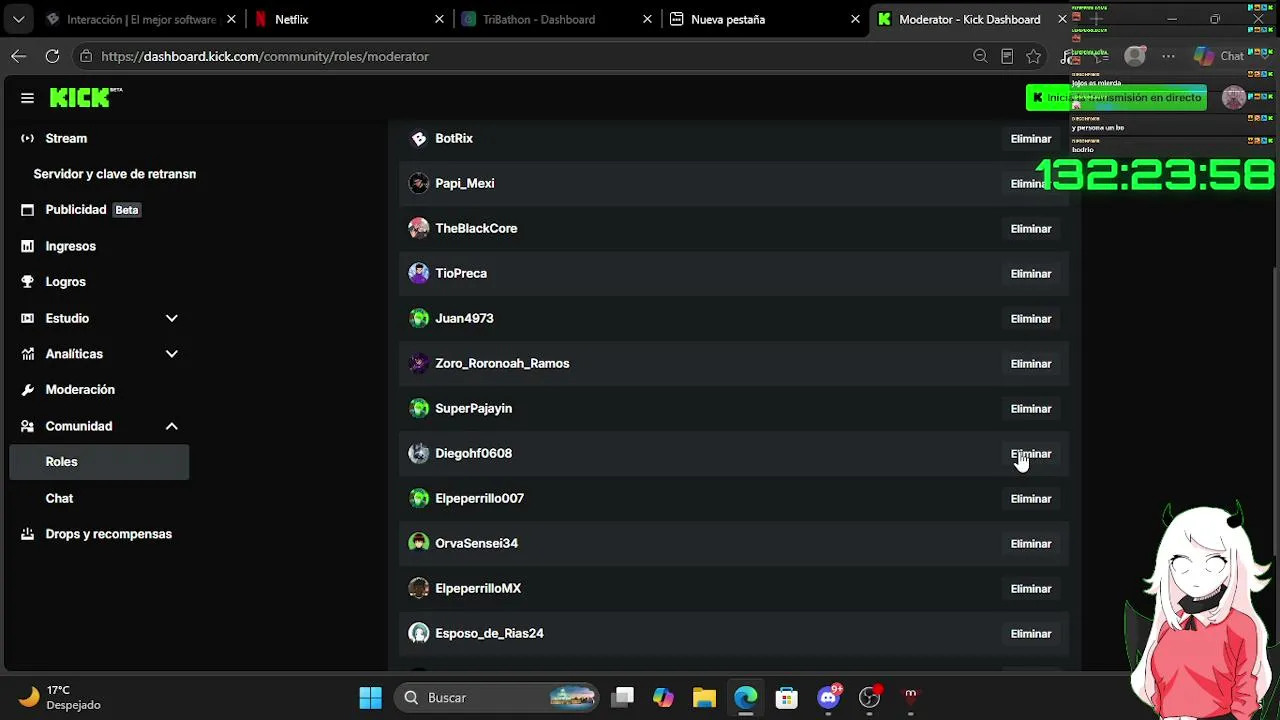Remove Esposo_de_Rias24 as moderator

1031,634
